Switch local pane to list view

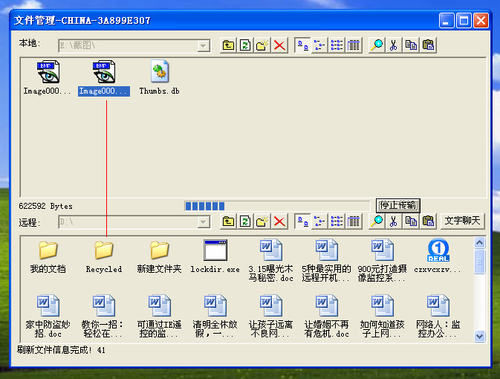pos(337,45)
